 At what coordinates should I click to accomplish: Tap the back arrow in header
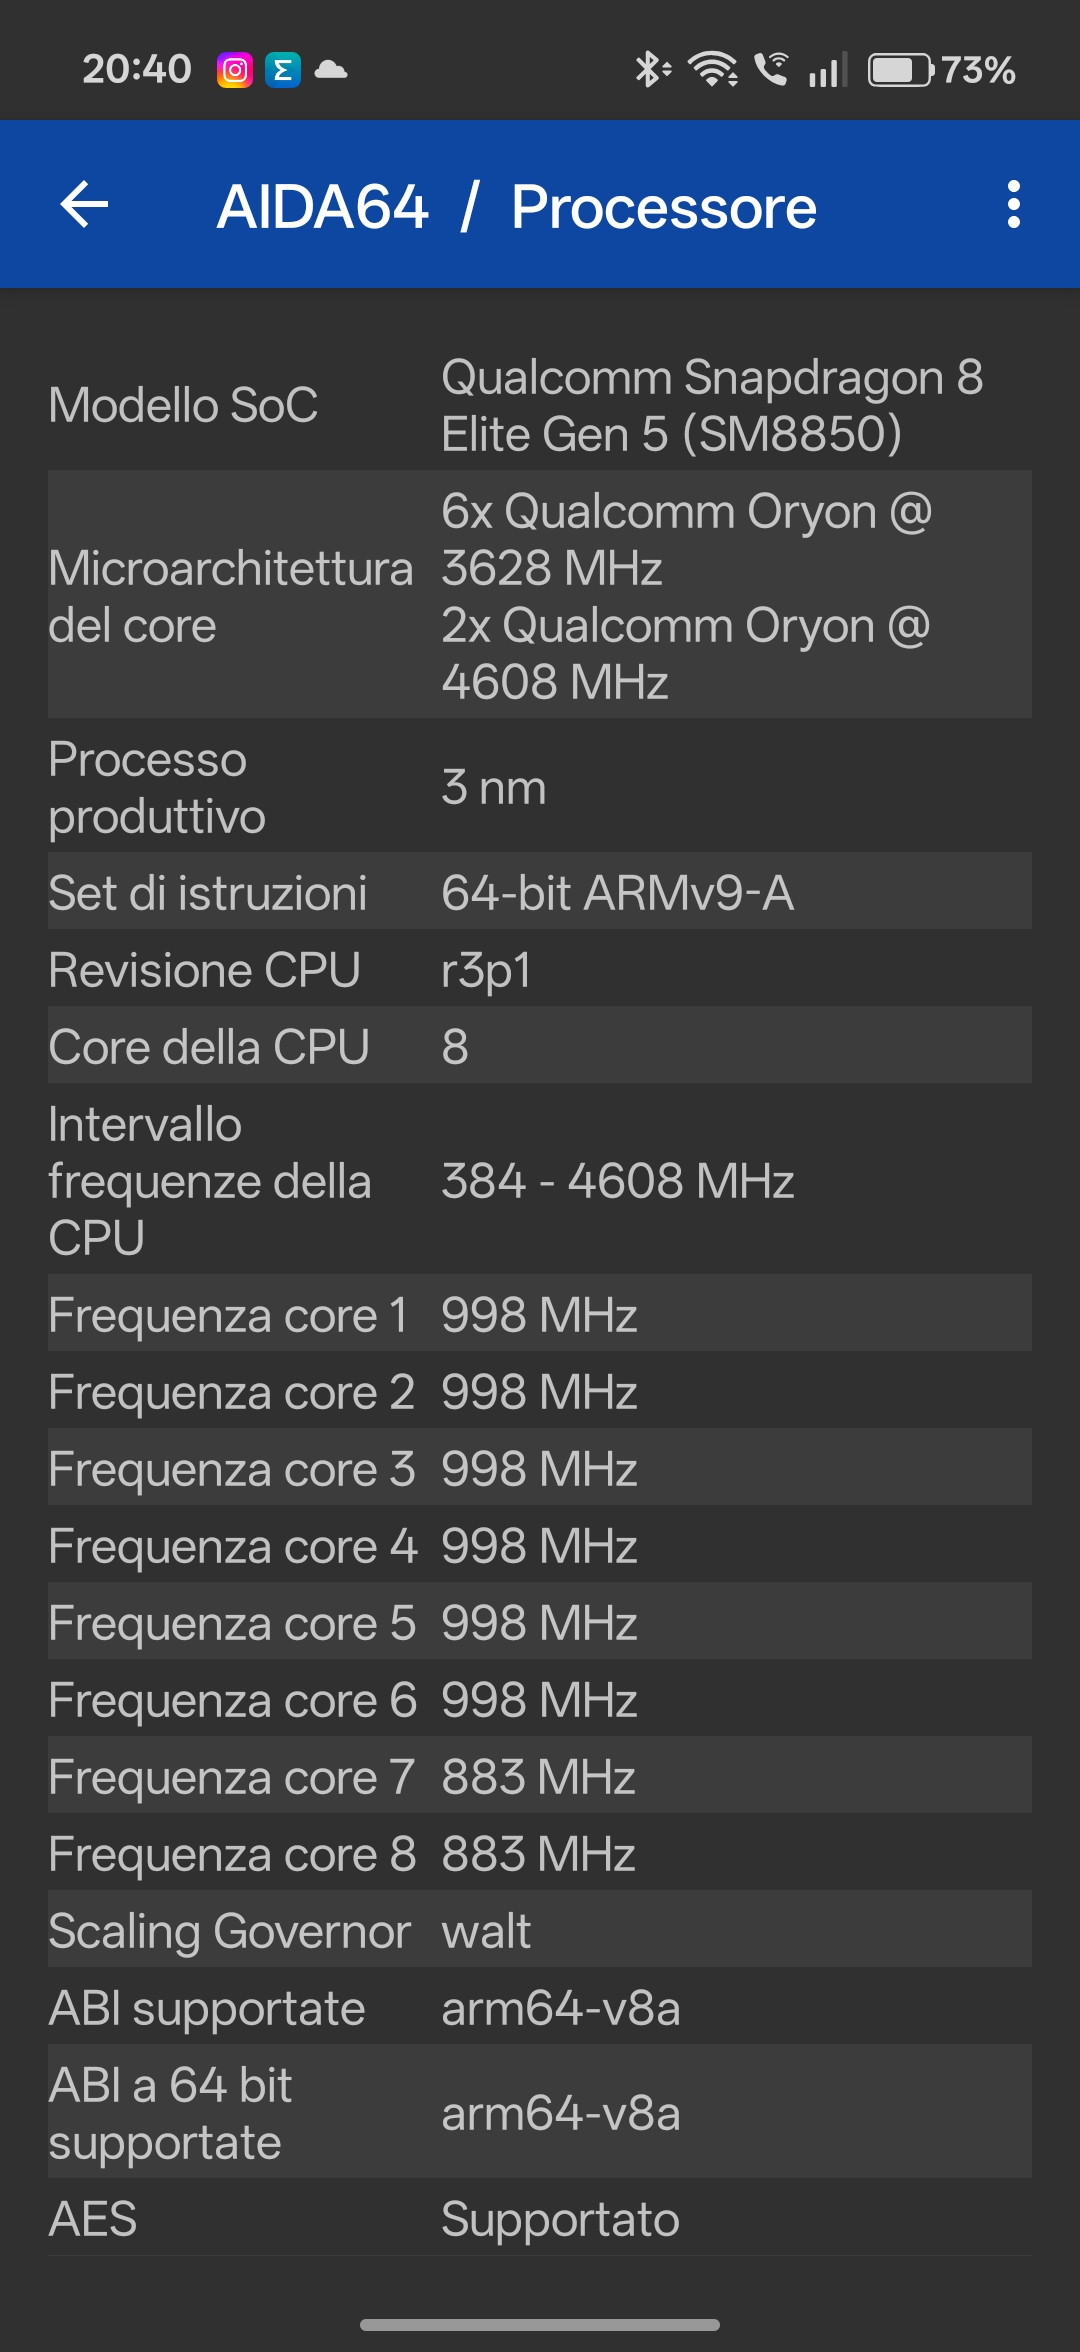pos(85,205)
